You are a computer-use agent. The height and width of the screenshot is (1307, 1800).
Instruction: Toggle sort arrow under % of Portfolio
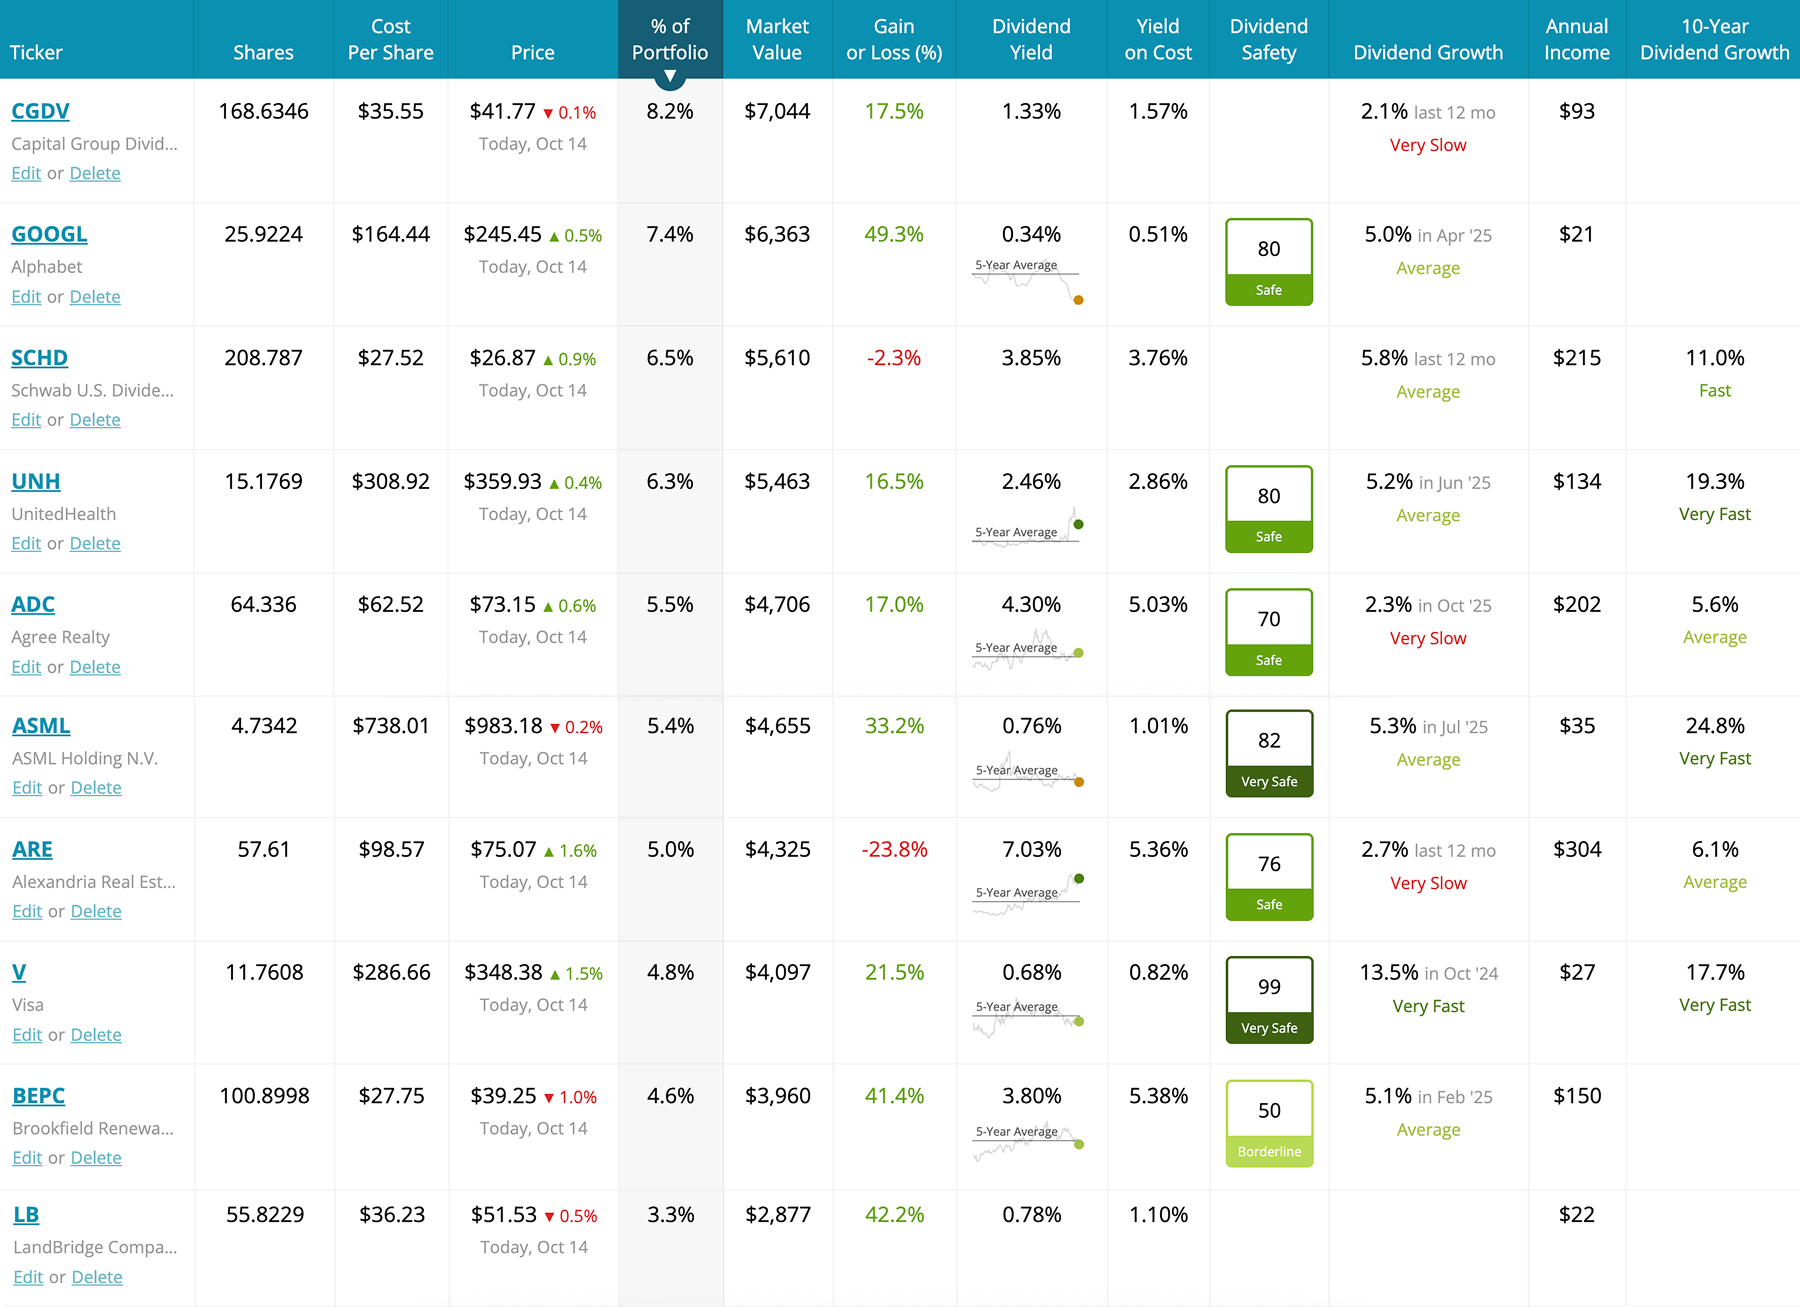[670, 76]
